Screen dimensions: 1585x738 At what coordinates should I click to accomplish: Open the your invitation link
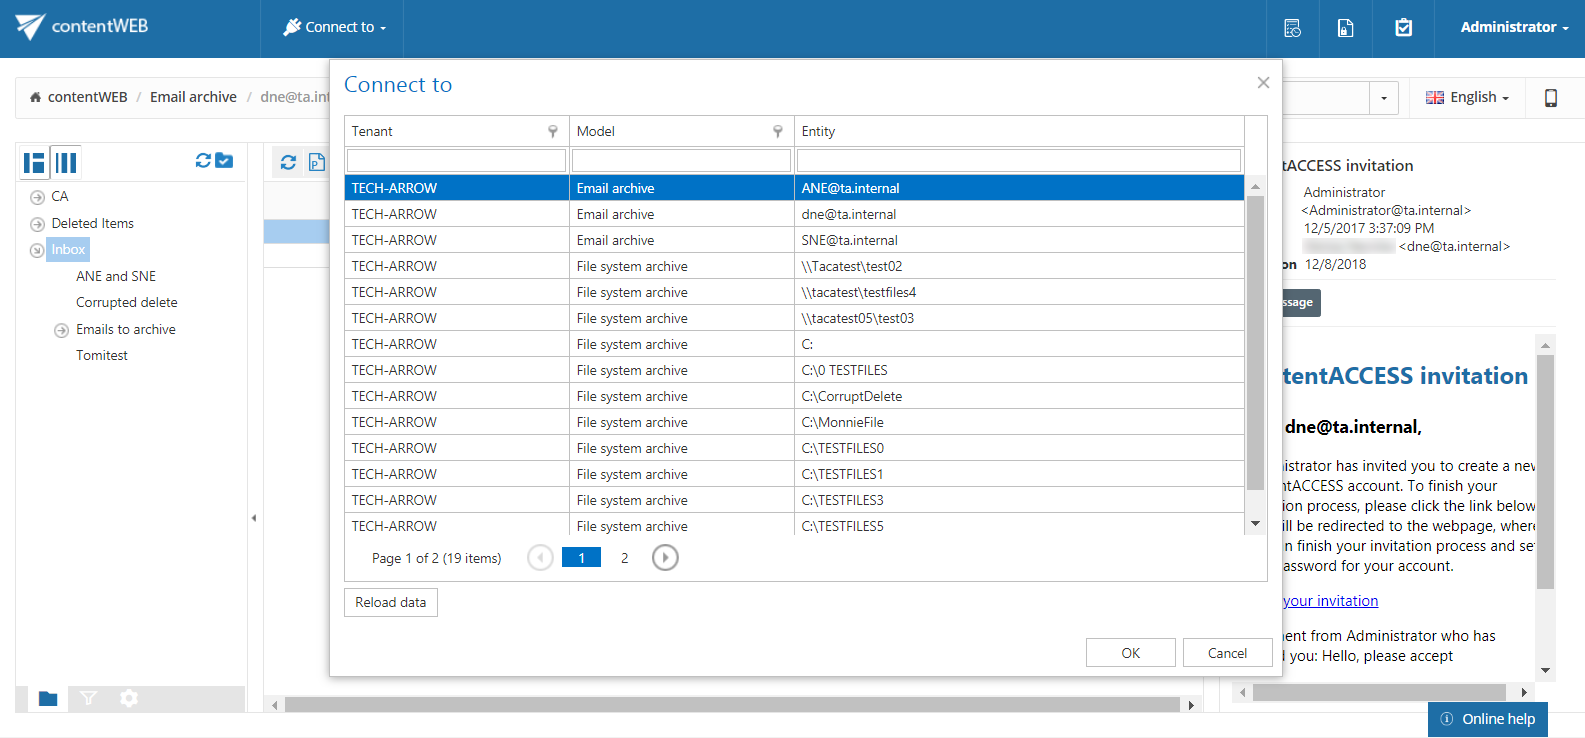[x=1330, y=601]
